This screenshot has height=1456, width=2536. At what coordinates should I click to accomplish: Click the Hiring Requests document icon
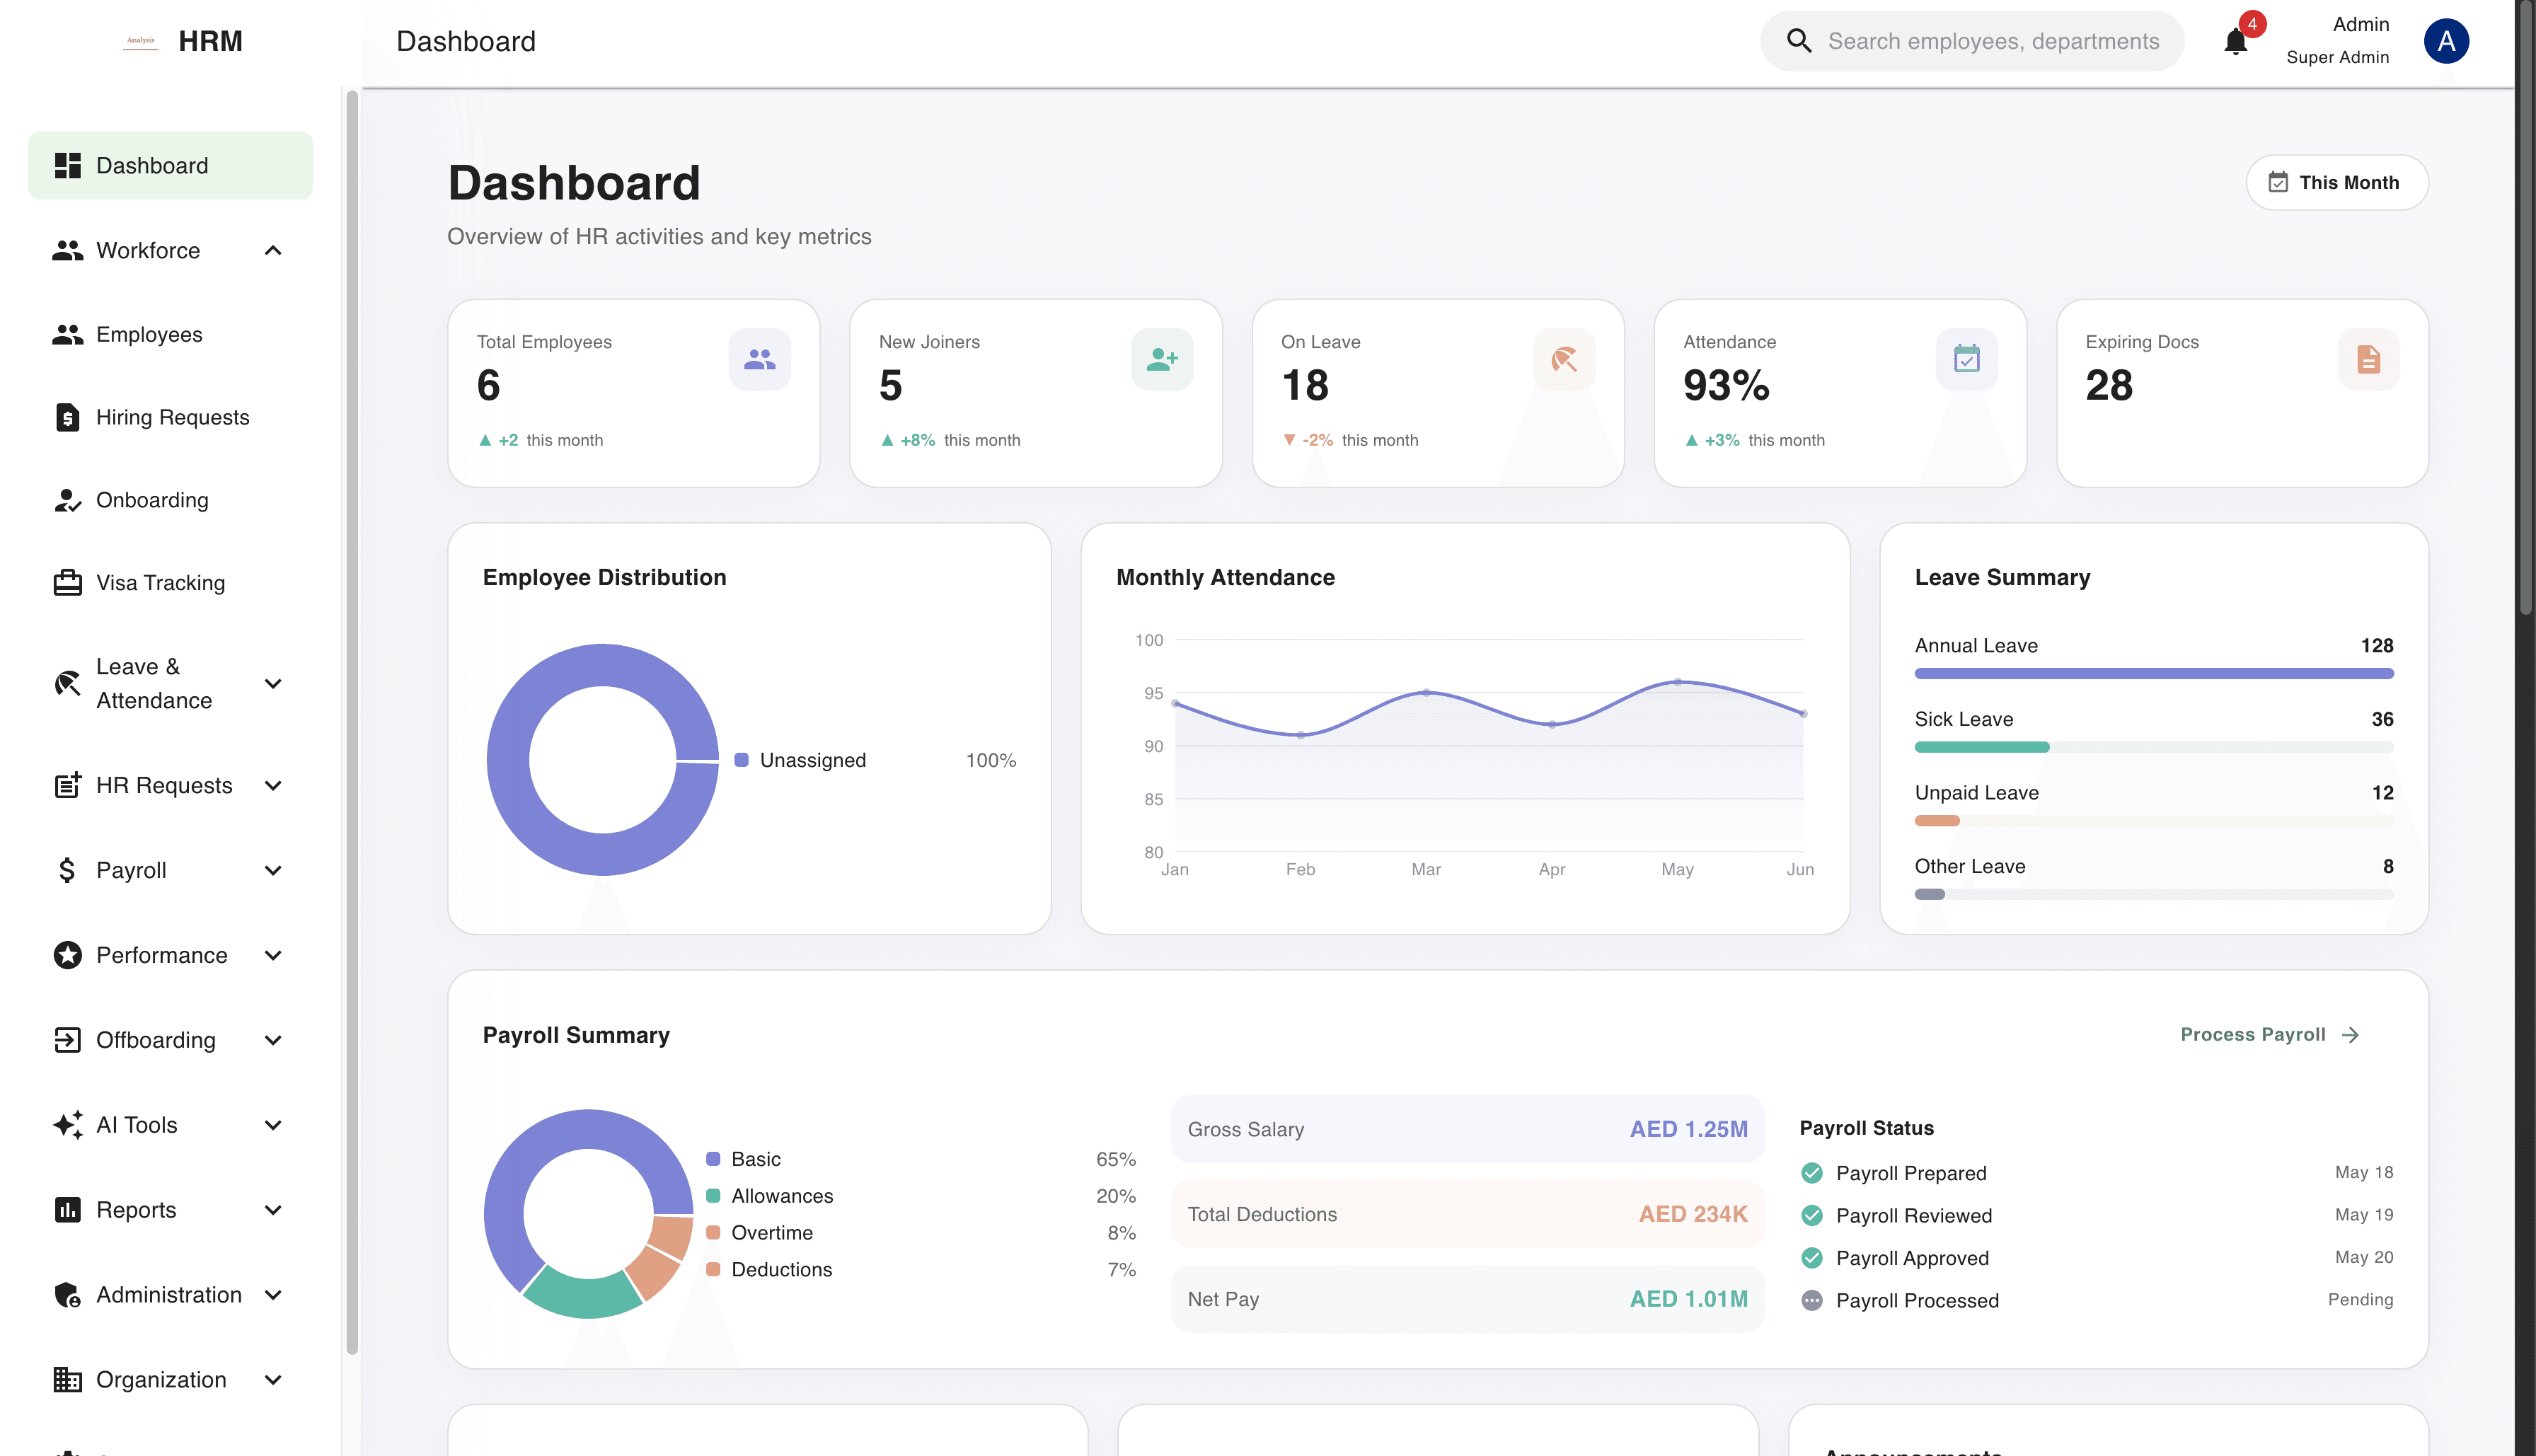67,417
